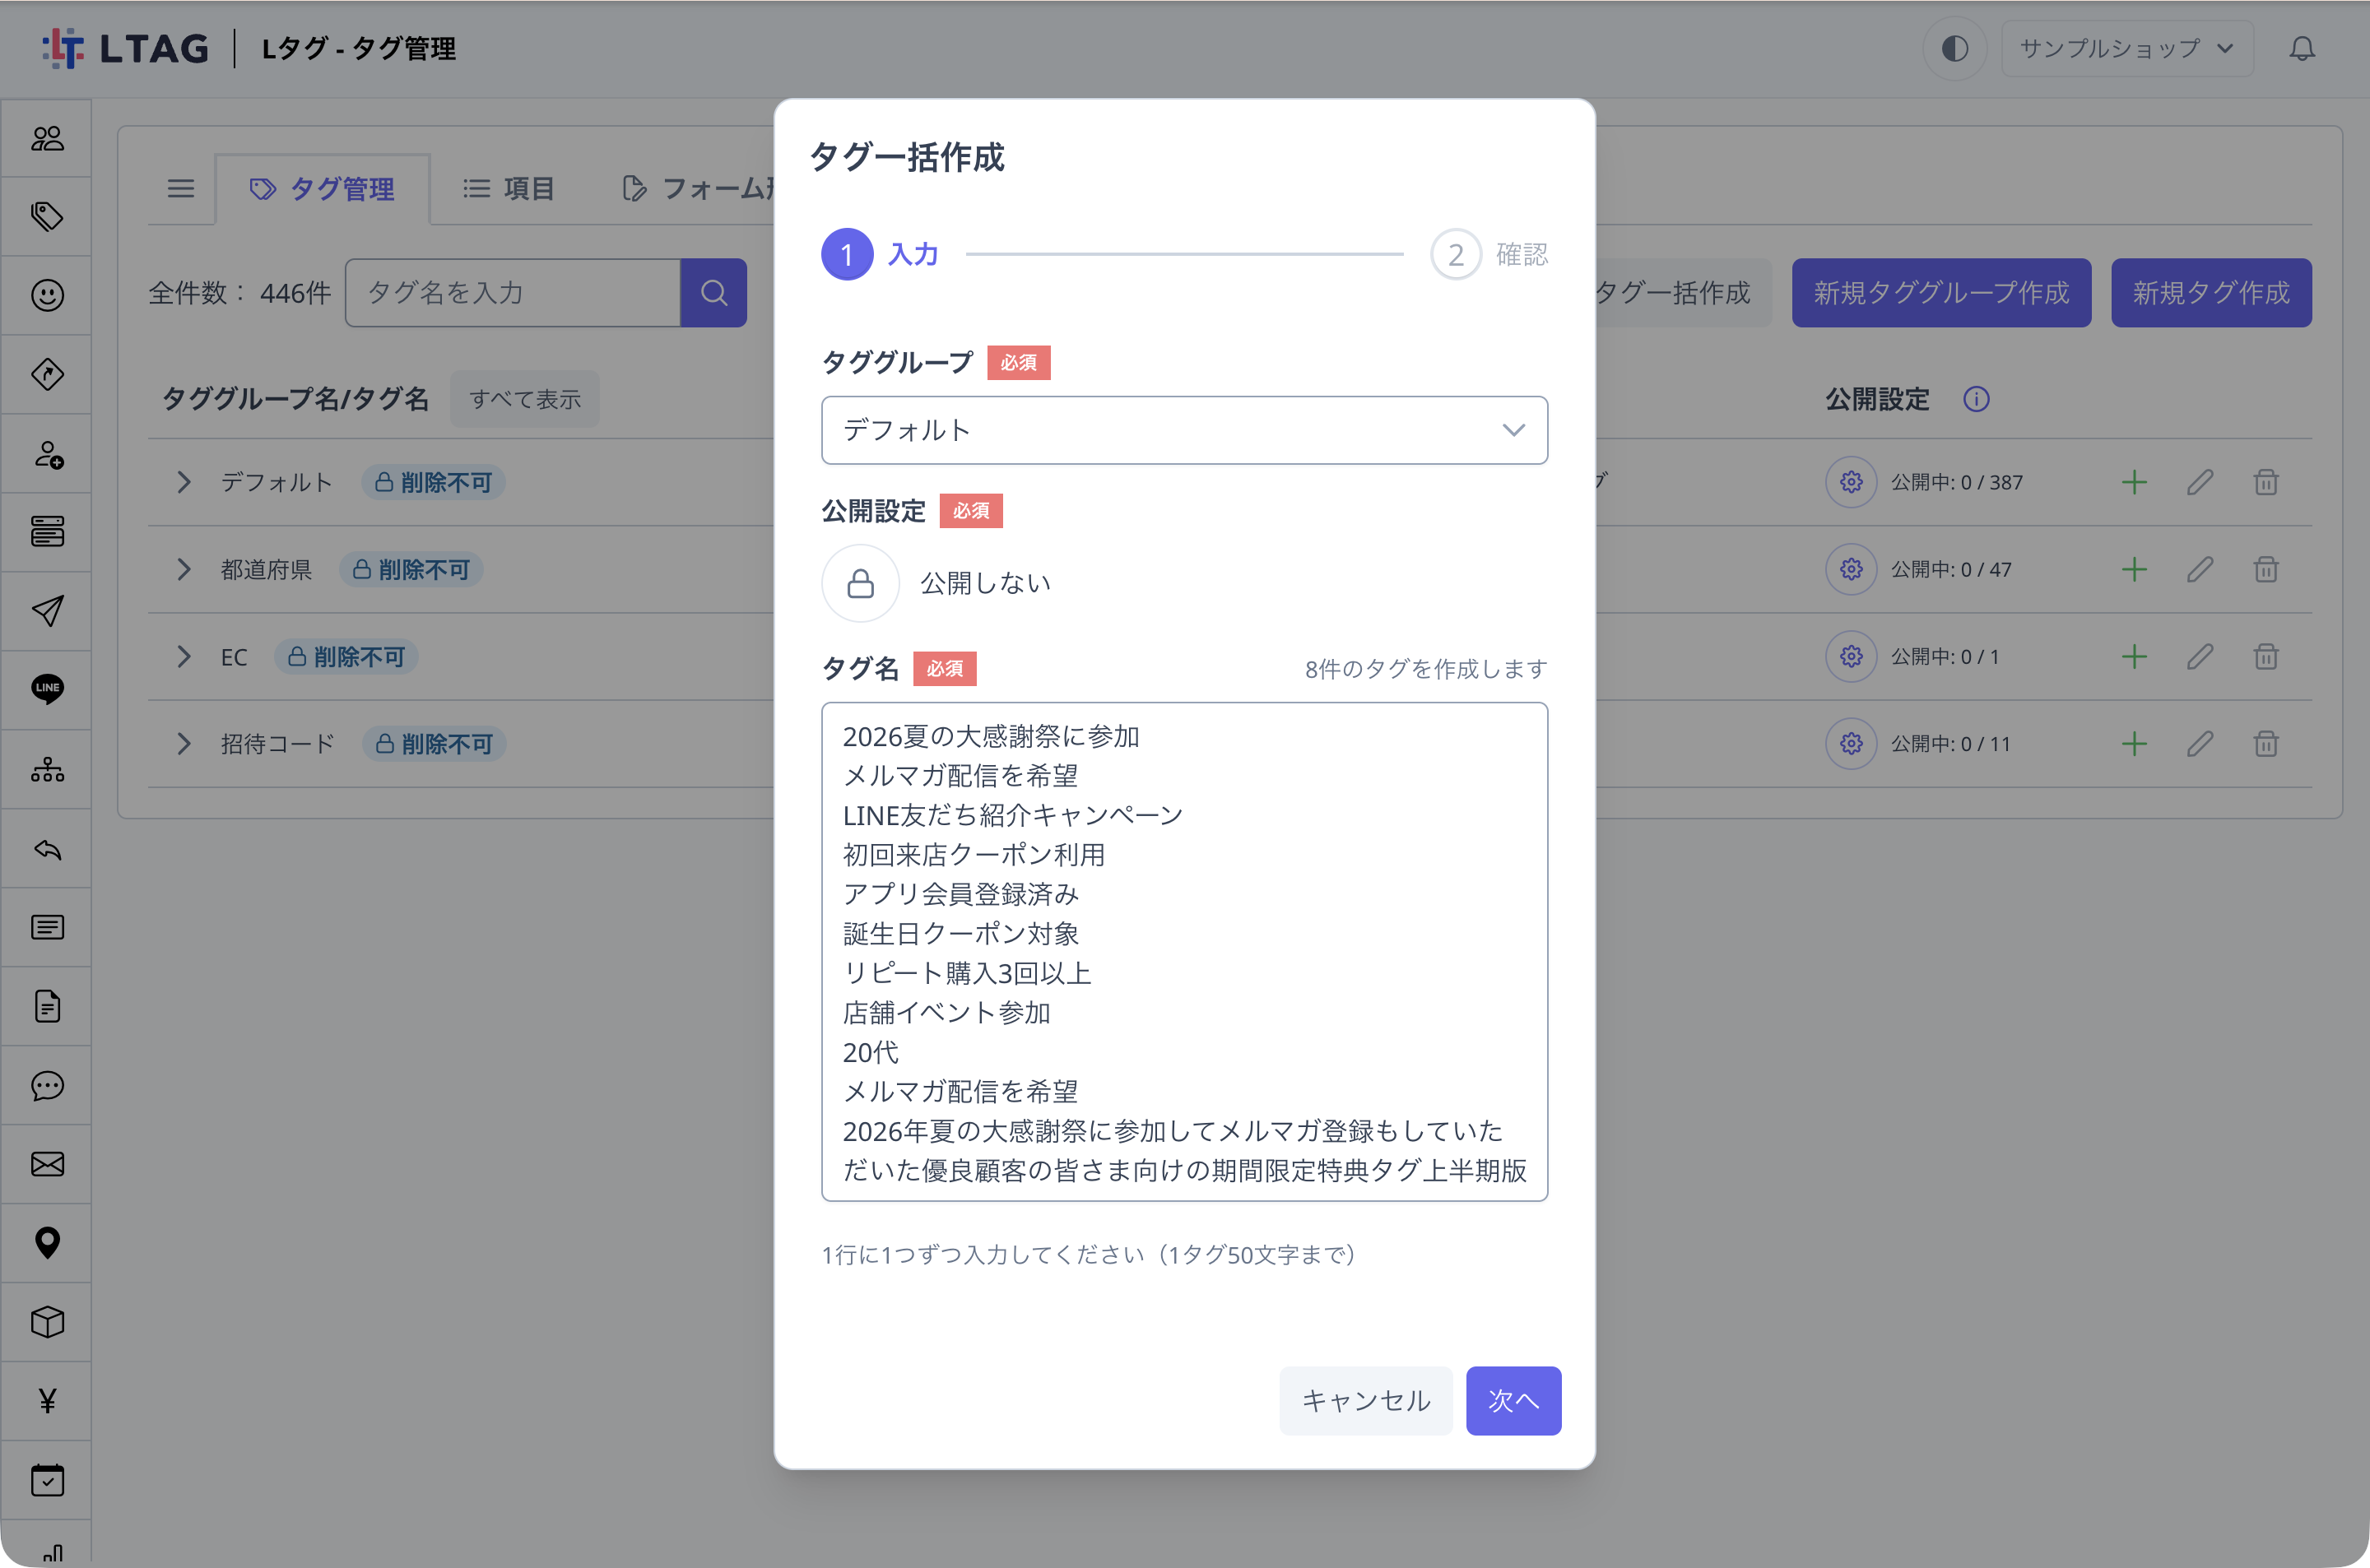Toggle the dark mode contrast button

(x=1954, y=48)
